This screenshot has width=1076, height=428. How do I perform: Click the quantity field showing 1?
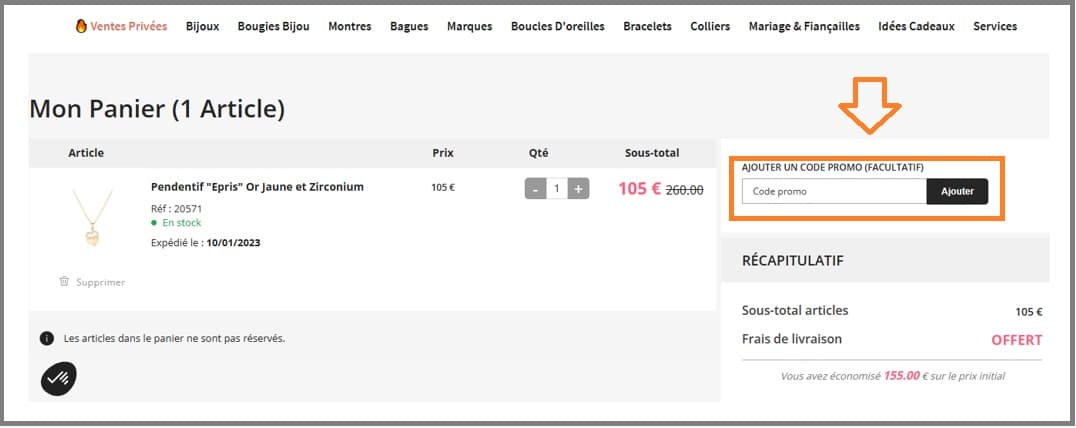tap(557, 189)
